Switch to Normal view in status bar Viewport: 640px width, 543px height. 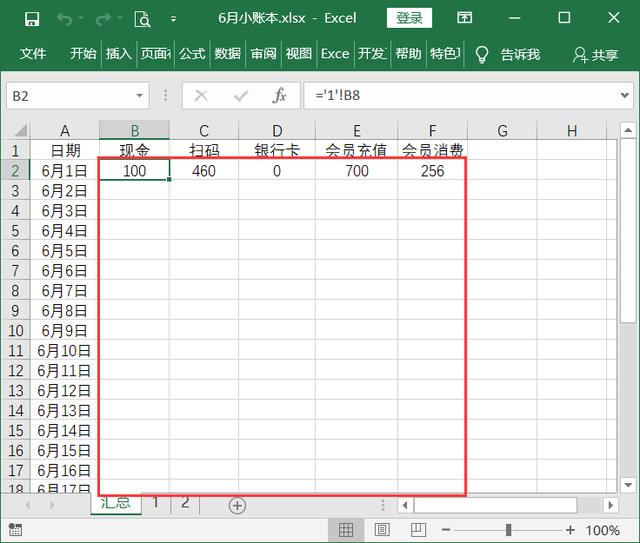[345, 530]
